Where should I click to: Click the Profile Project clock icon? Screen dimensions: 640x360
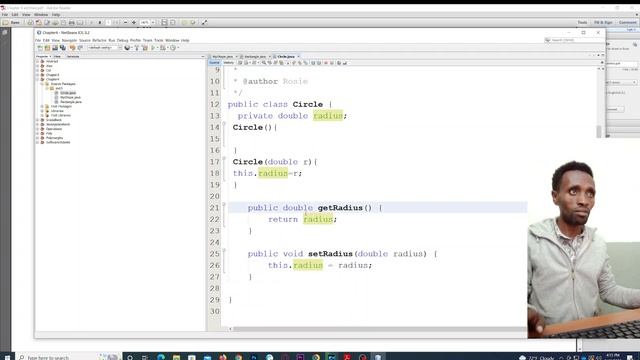click(173, 48)
